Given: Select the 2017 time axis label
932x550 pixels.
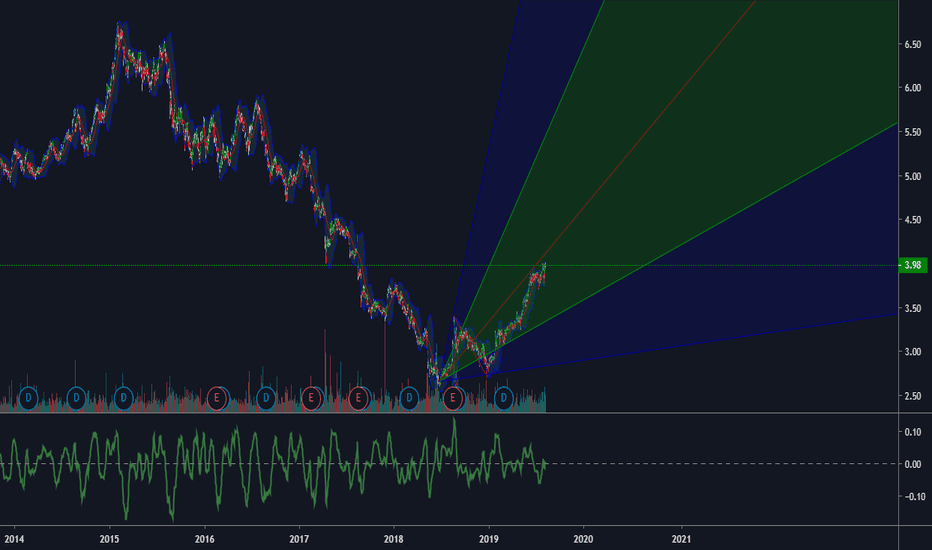Looking at the screenshot, I should coord(299,539).
